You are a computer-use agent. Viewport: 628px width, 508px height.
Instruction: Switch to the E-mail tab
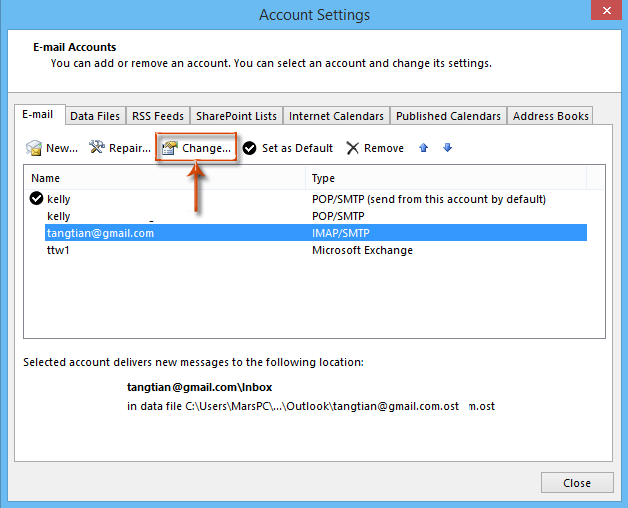[38, 115]
